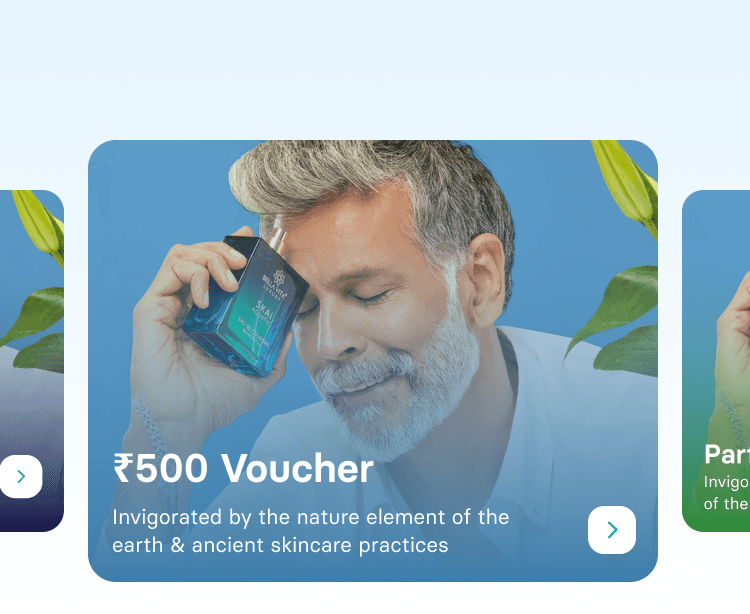Open the ₹500 Voucher card arrow button

612,530
